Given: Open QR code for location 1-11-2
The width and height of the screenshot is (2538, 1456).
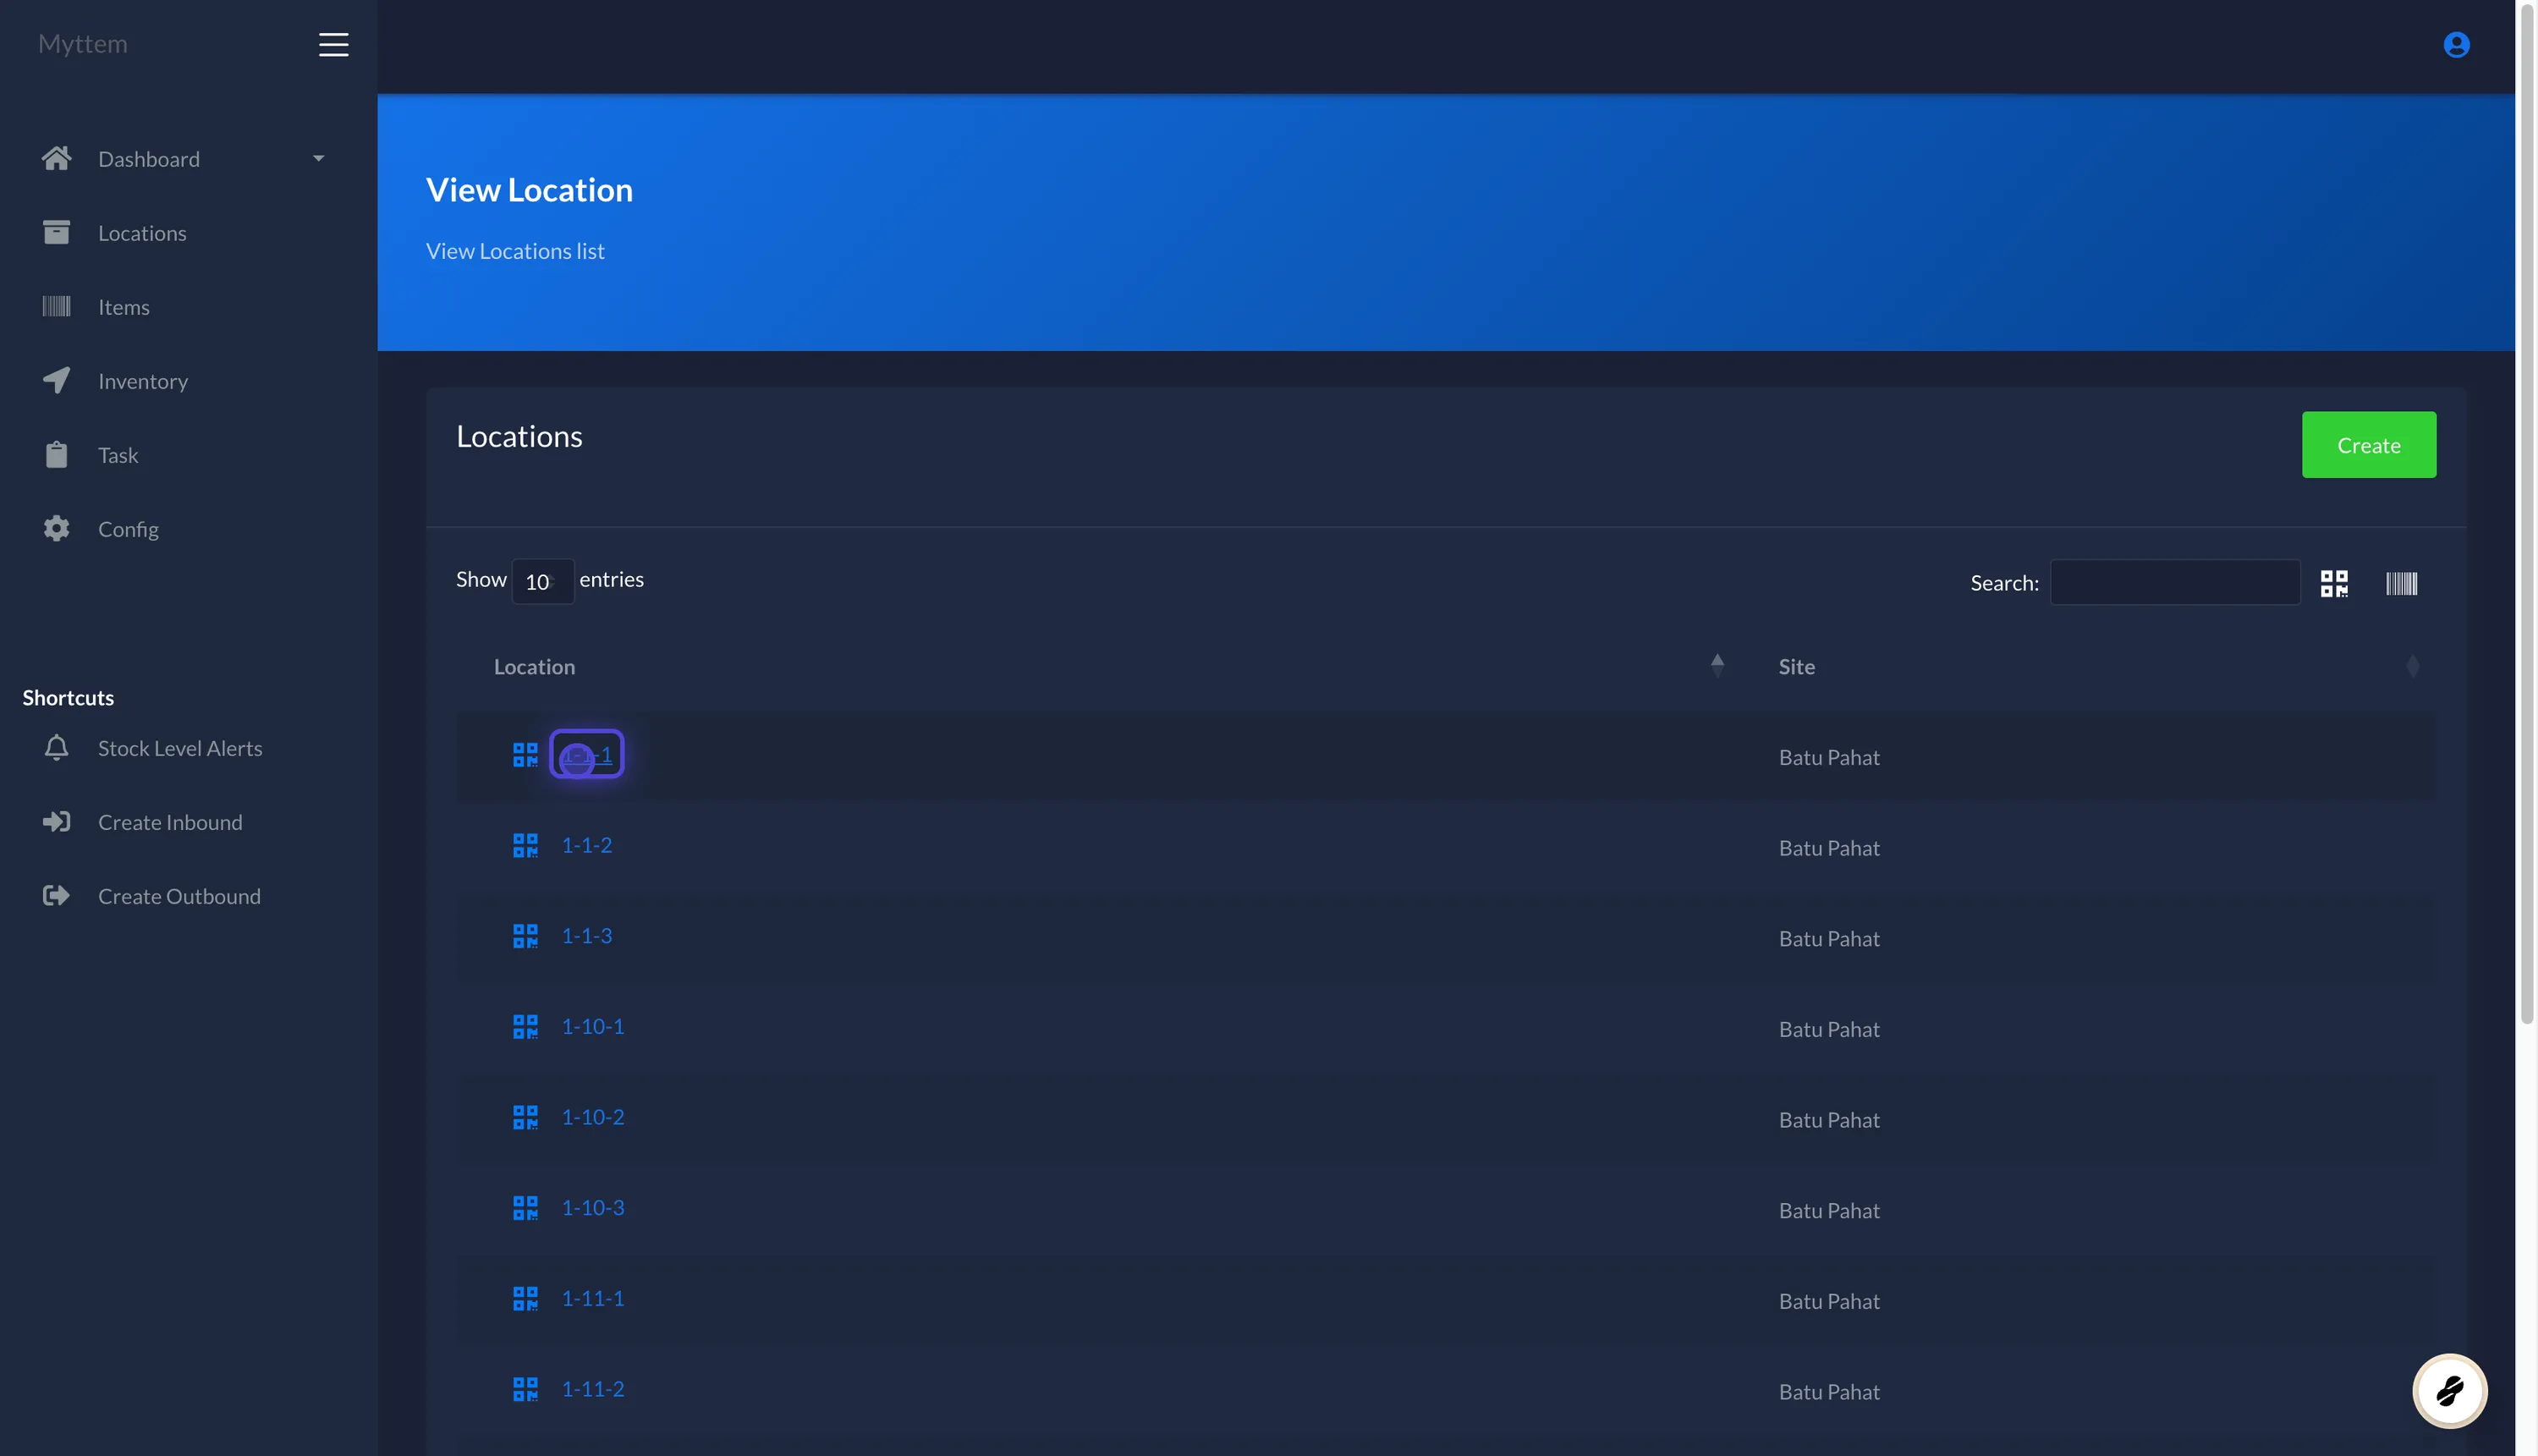Looking at the screenshot, I should coord(525,1389).
